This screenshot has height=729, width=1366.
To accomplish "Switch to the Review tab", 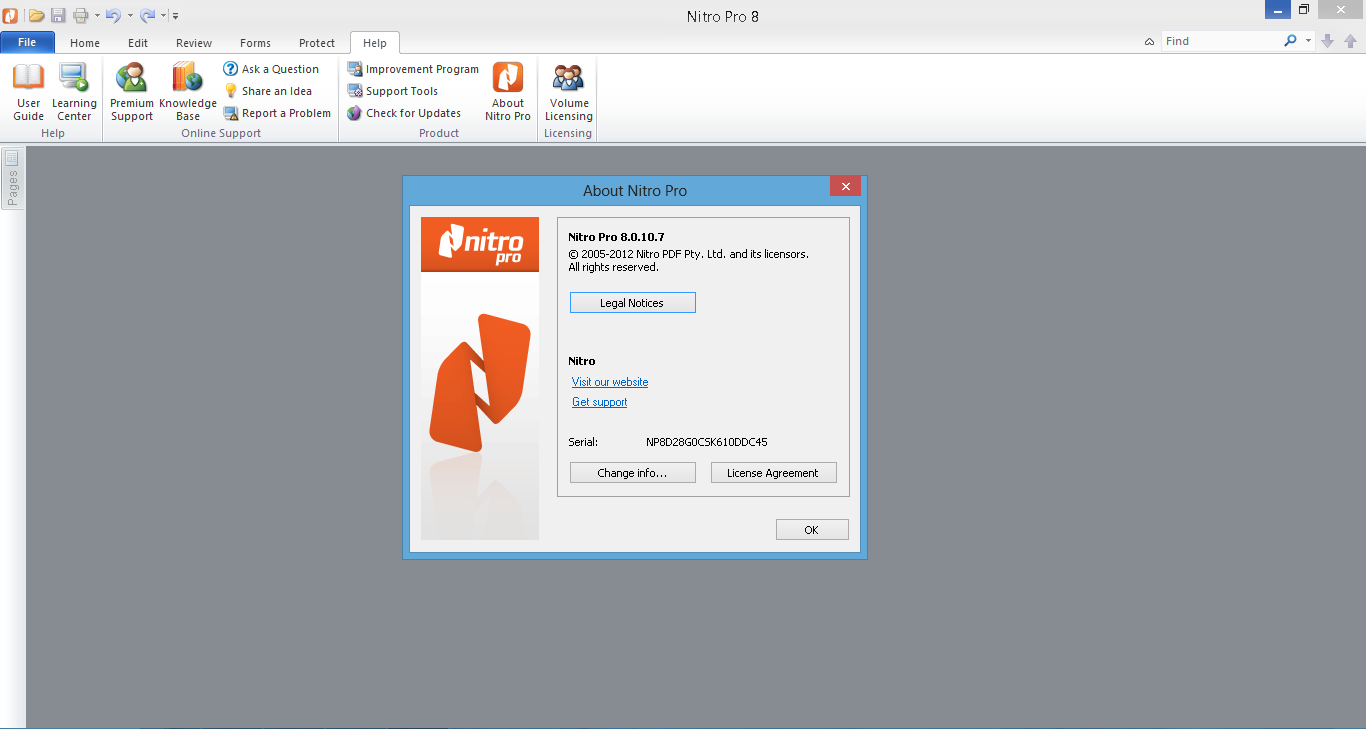I will click(x=194, y=43).
